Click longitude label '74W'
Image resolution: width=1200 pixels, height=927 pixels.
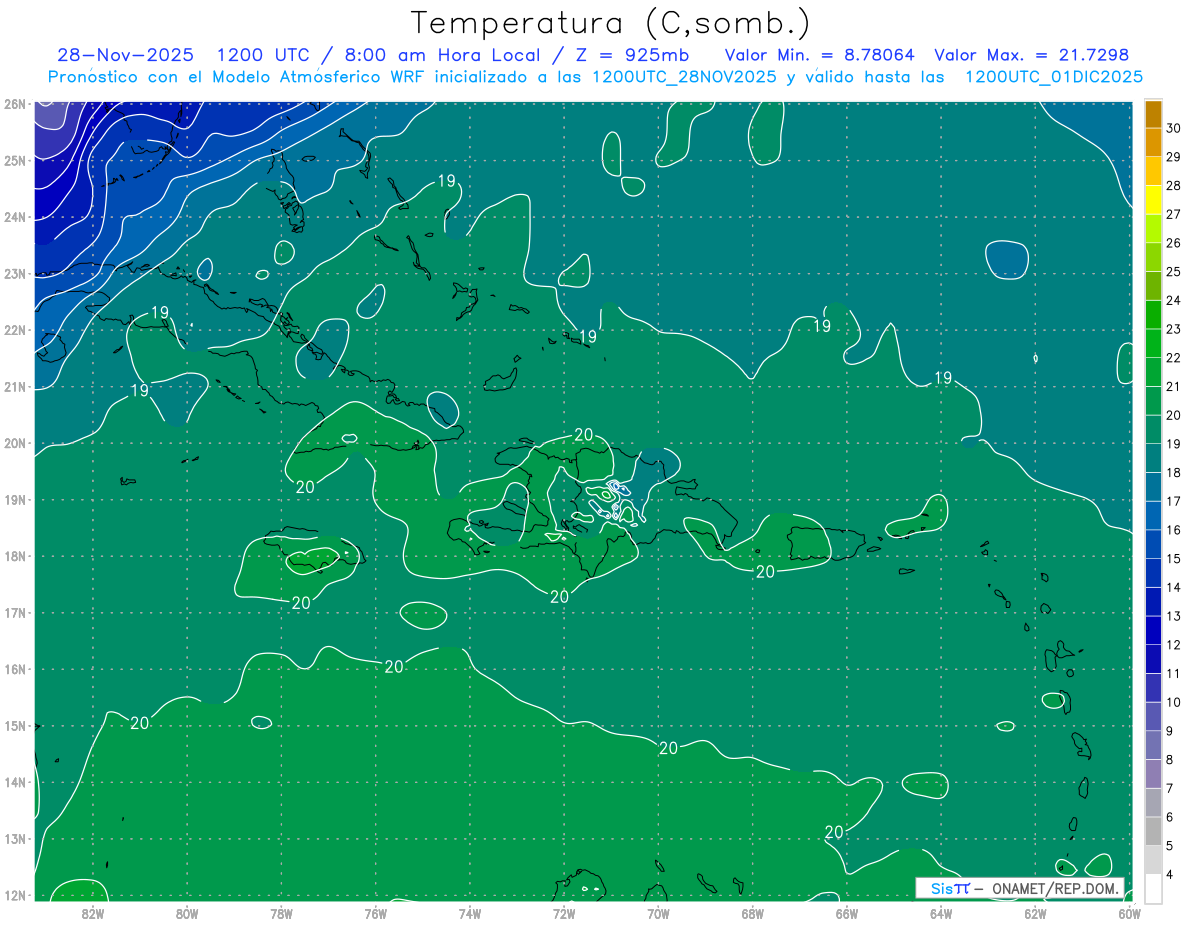tap(470, 914)
